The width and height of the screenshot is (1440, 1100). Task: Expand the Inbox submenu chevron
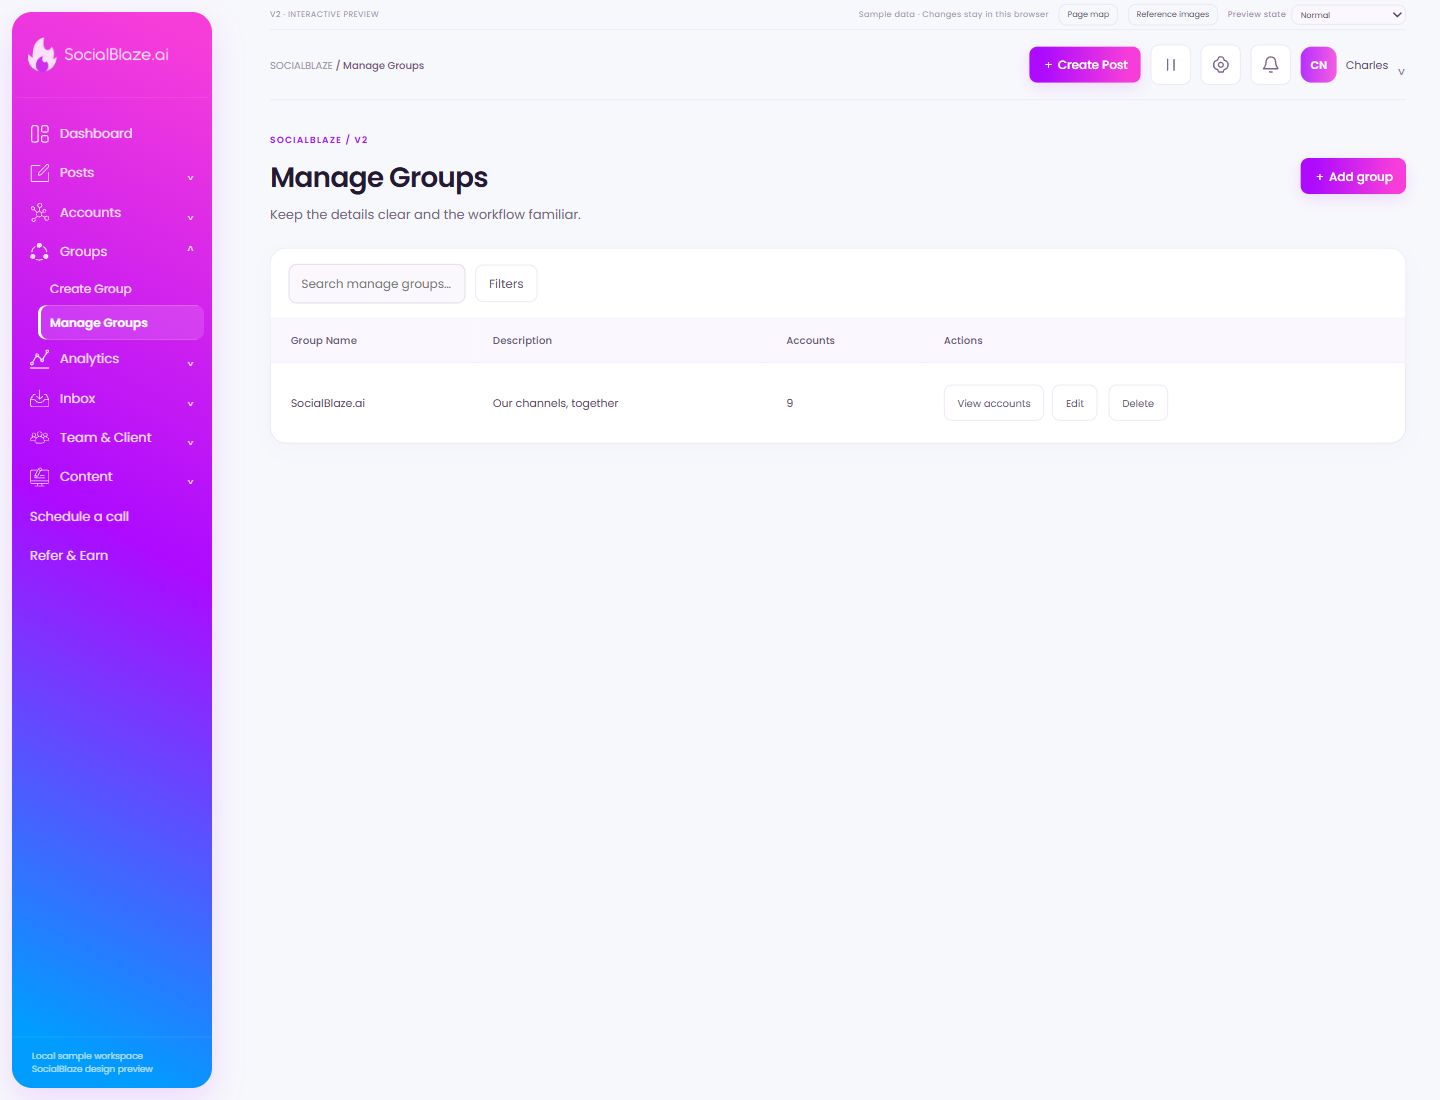coord(190,404)
